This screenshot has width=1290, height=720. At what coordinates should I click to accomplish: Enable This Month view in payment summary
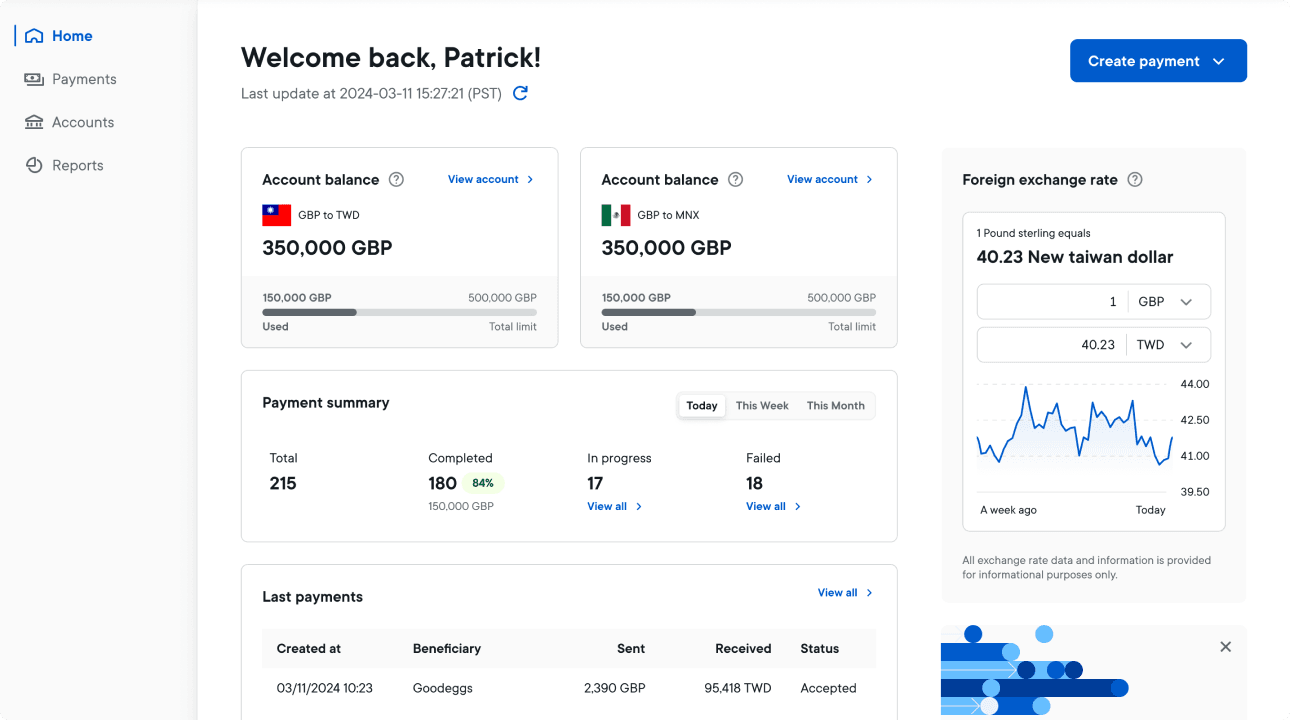tap(835, 405)
